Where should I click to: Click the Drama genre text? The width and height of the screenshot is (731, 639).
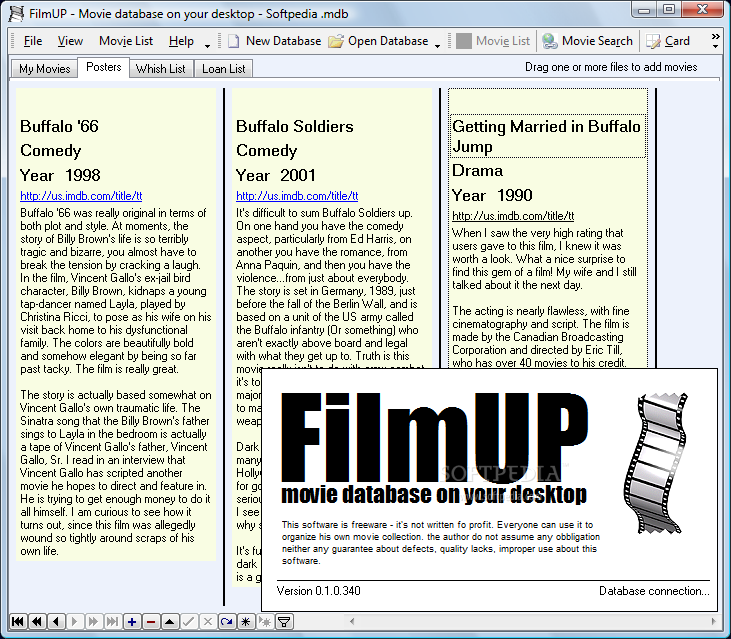(x=477, y=171)
